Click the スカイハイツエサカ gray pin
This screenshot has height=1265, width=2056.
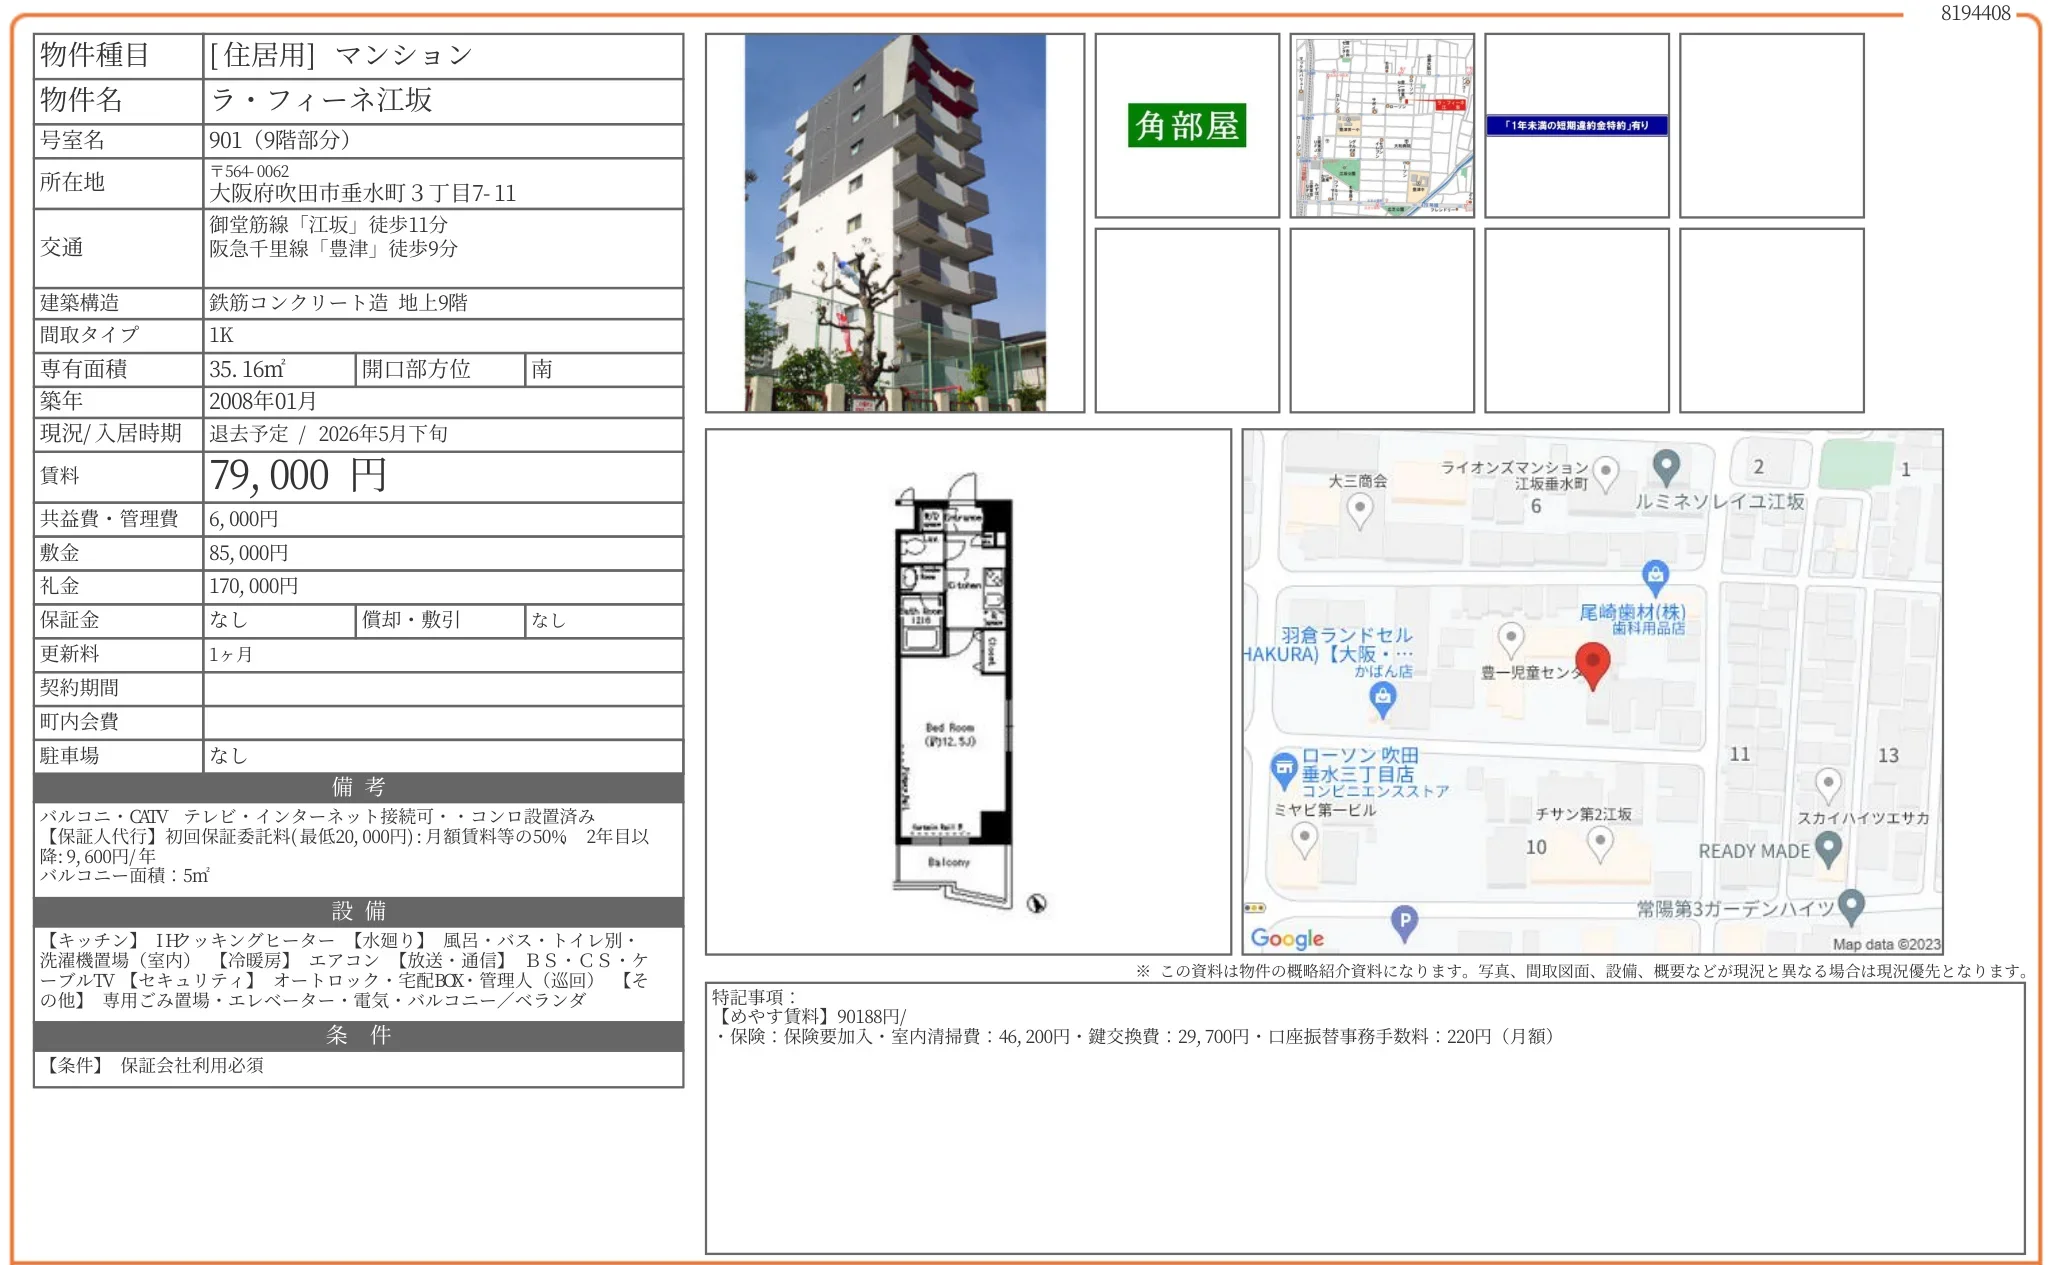(x=1828, y=784)
